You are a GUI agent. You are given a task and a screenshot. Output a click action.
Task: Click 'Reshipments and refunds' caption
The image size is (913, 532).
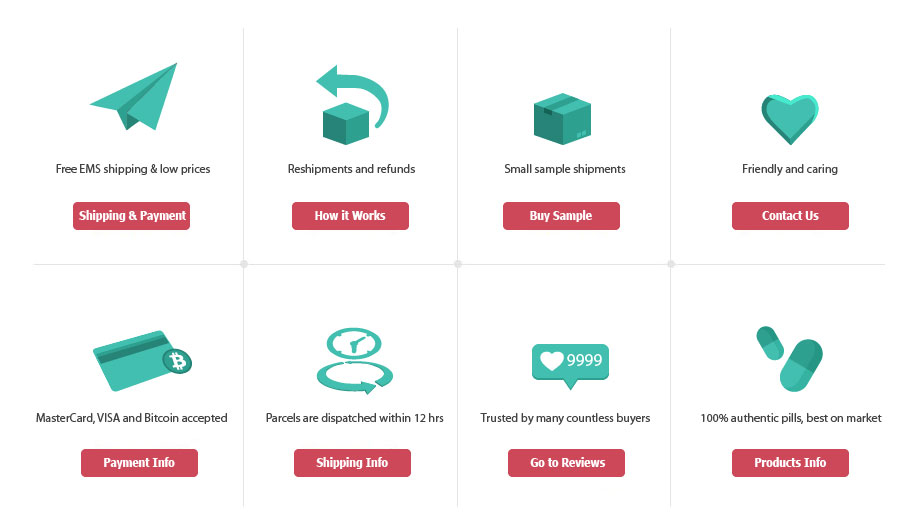352,169
